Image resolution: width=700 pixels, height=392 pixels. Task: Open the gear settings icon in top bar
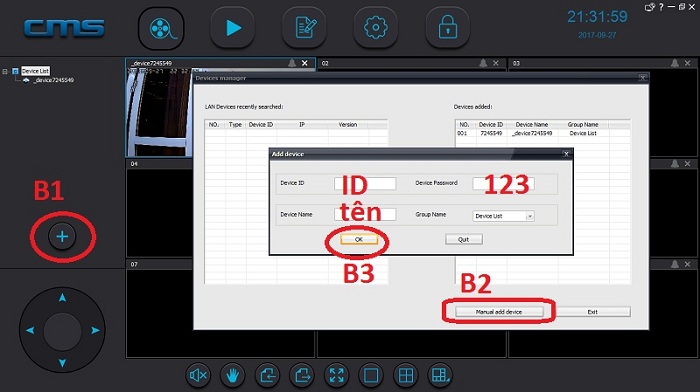point(376,28)
